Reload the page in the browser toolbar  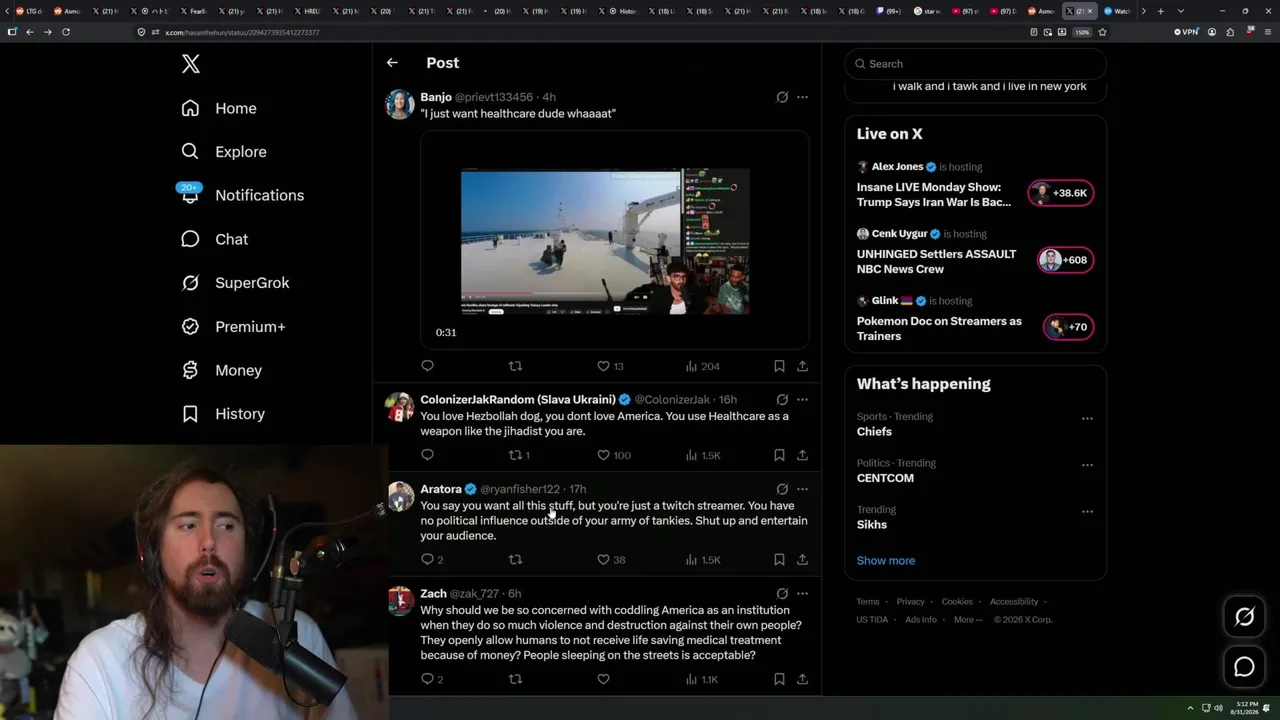66,32
